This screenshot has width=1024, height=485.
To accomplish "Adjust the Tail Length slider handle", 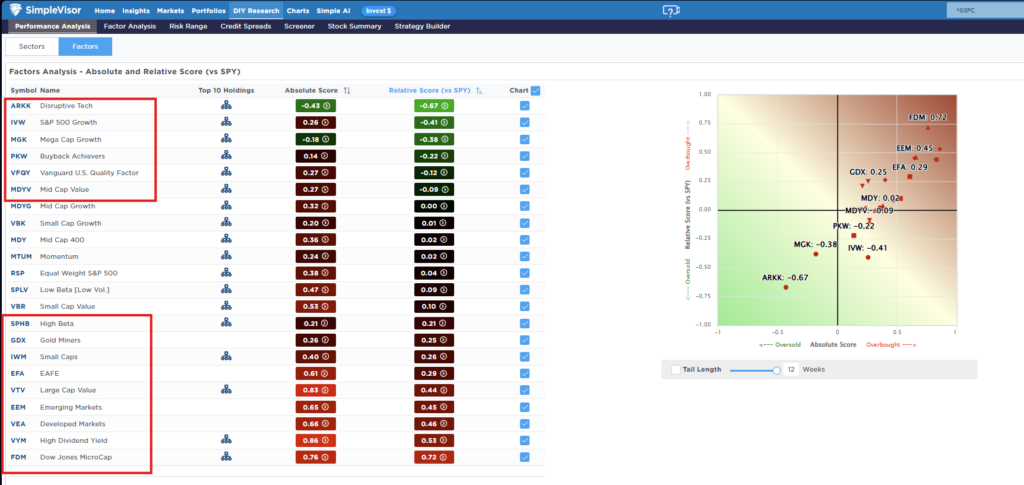I will click(776, 370).
